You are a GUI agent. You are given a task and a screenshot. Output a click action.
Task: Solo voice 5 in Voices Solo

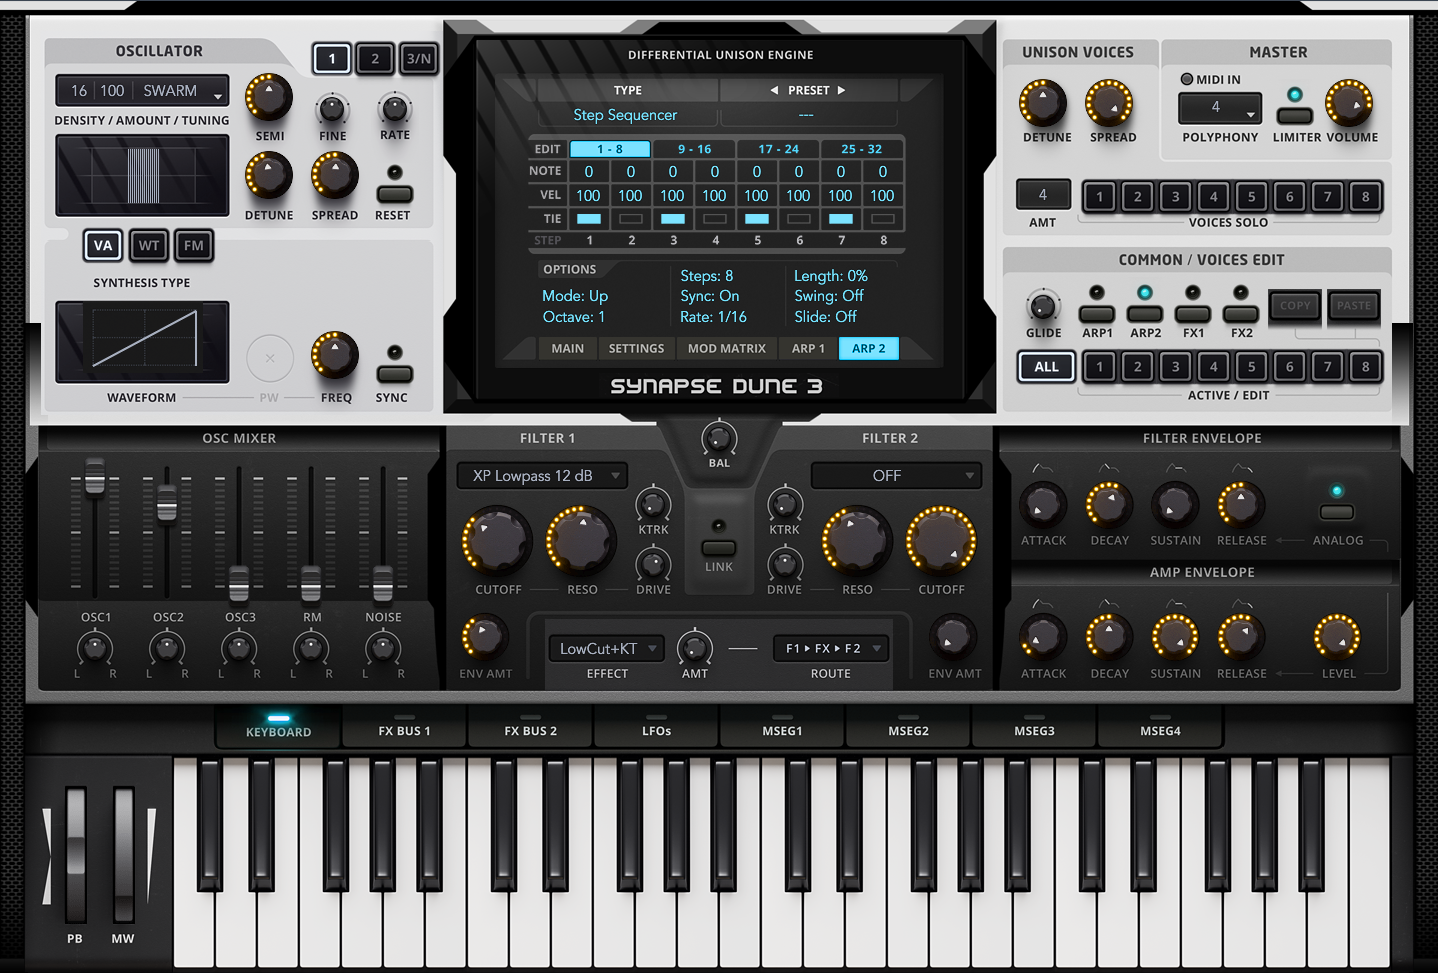tap(1251, 197)
